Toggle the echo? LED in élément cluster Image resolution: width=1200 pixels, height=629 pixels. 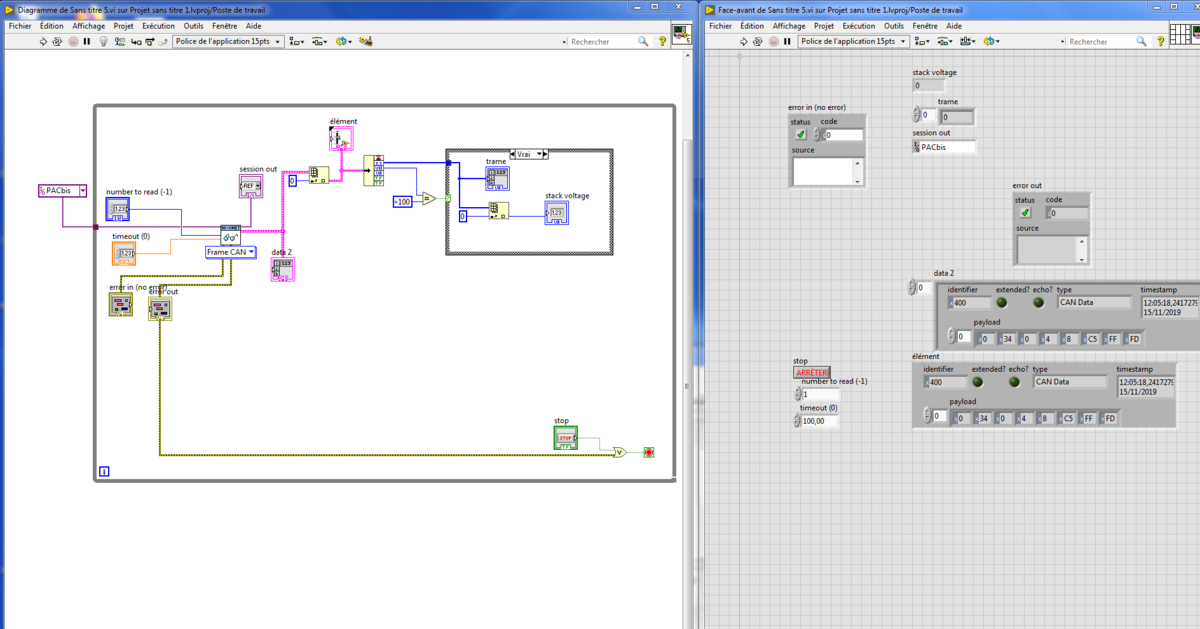[1014, 381]
